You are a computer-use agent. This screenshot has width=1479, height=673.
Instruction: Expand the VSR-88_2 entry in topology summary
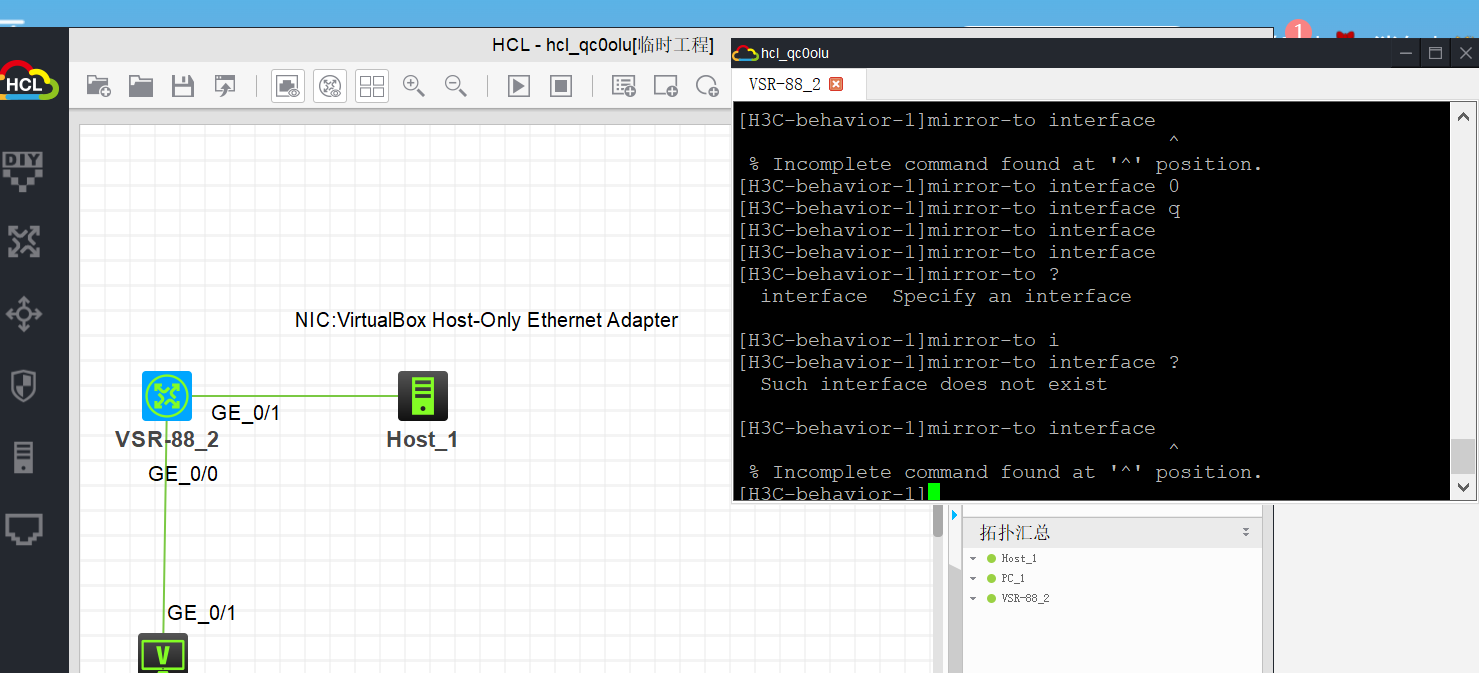pos(973,598)
